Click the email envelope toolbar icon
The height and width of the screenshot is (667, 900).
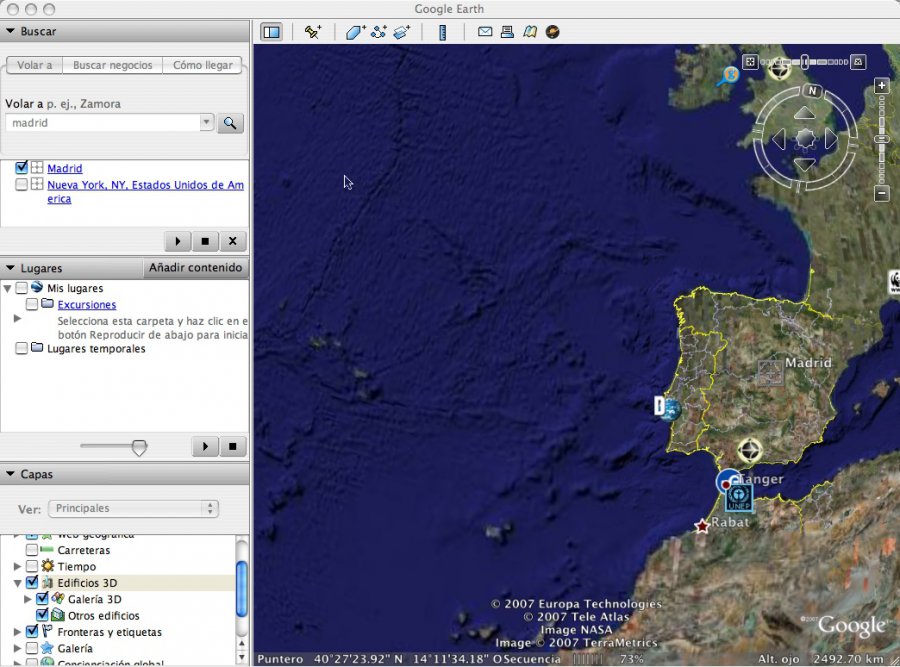(485, 32)
